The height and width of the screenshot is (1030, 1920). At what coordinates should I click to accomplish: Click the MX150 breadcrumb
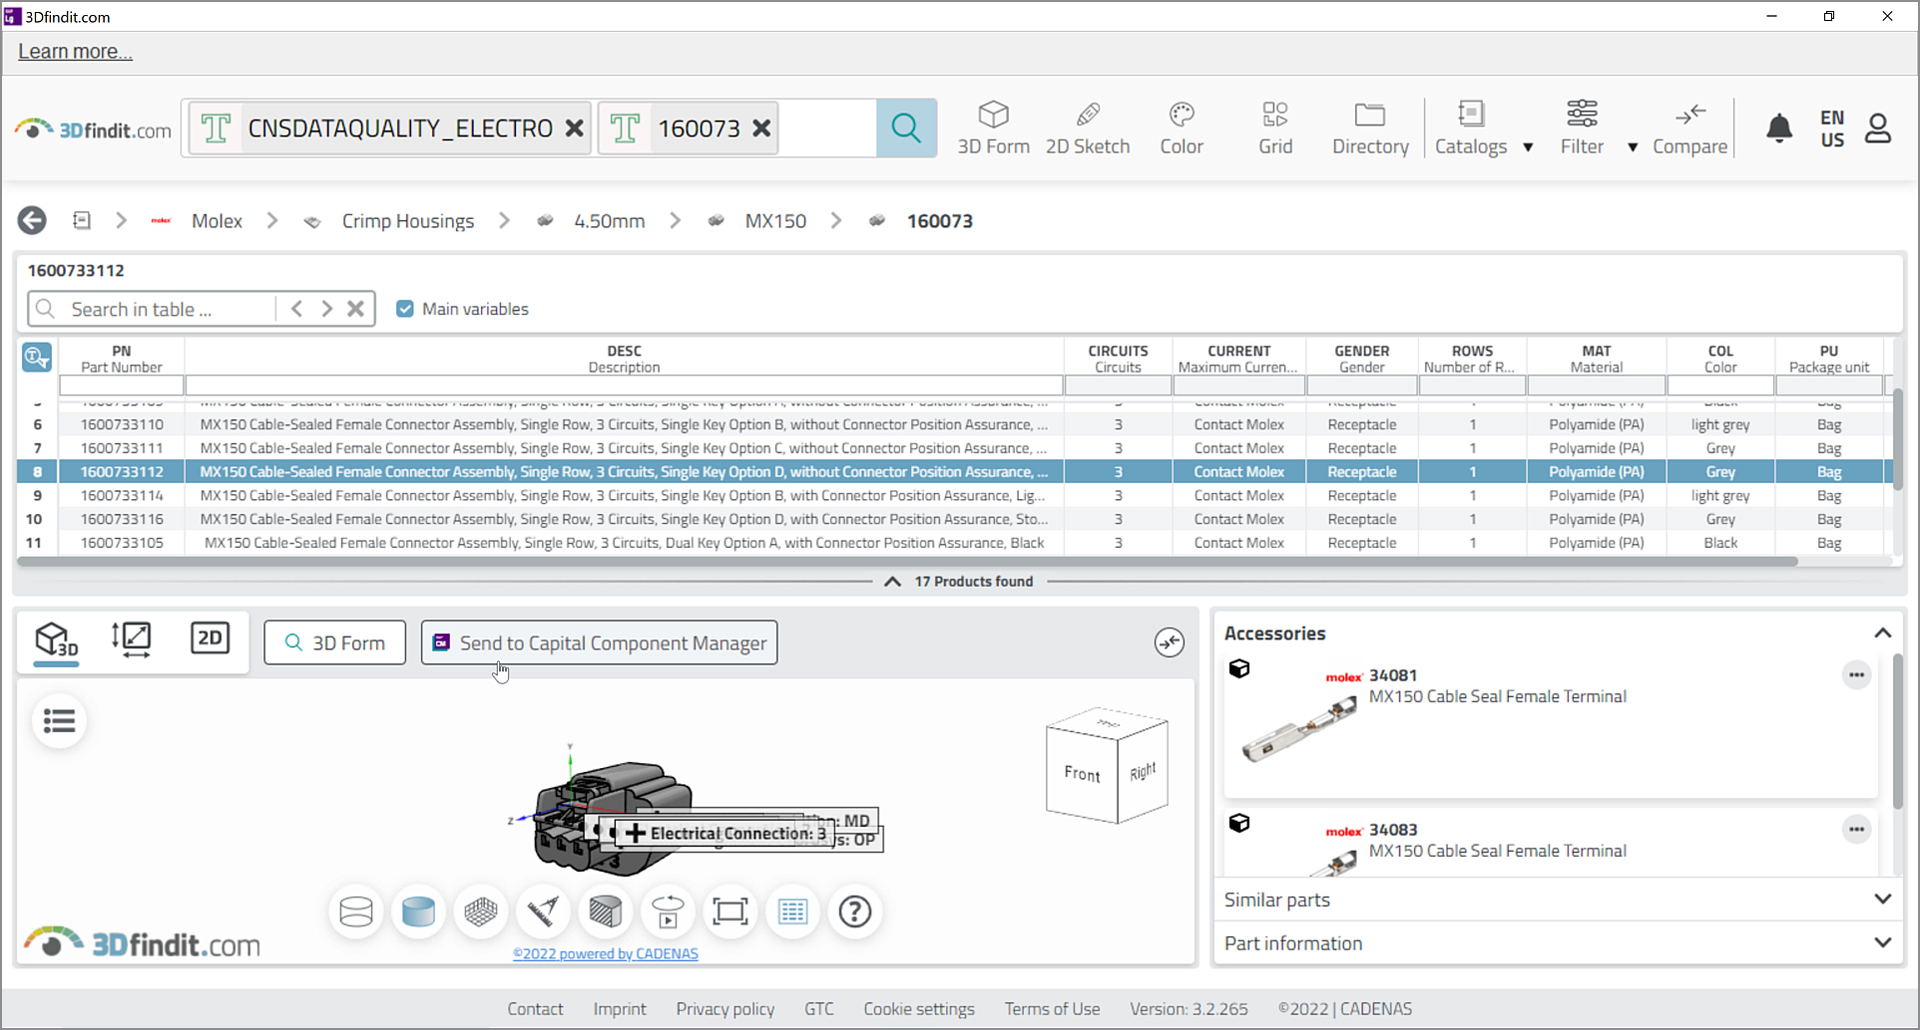(x=775, y=221)
